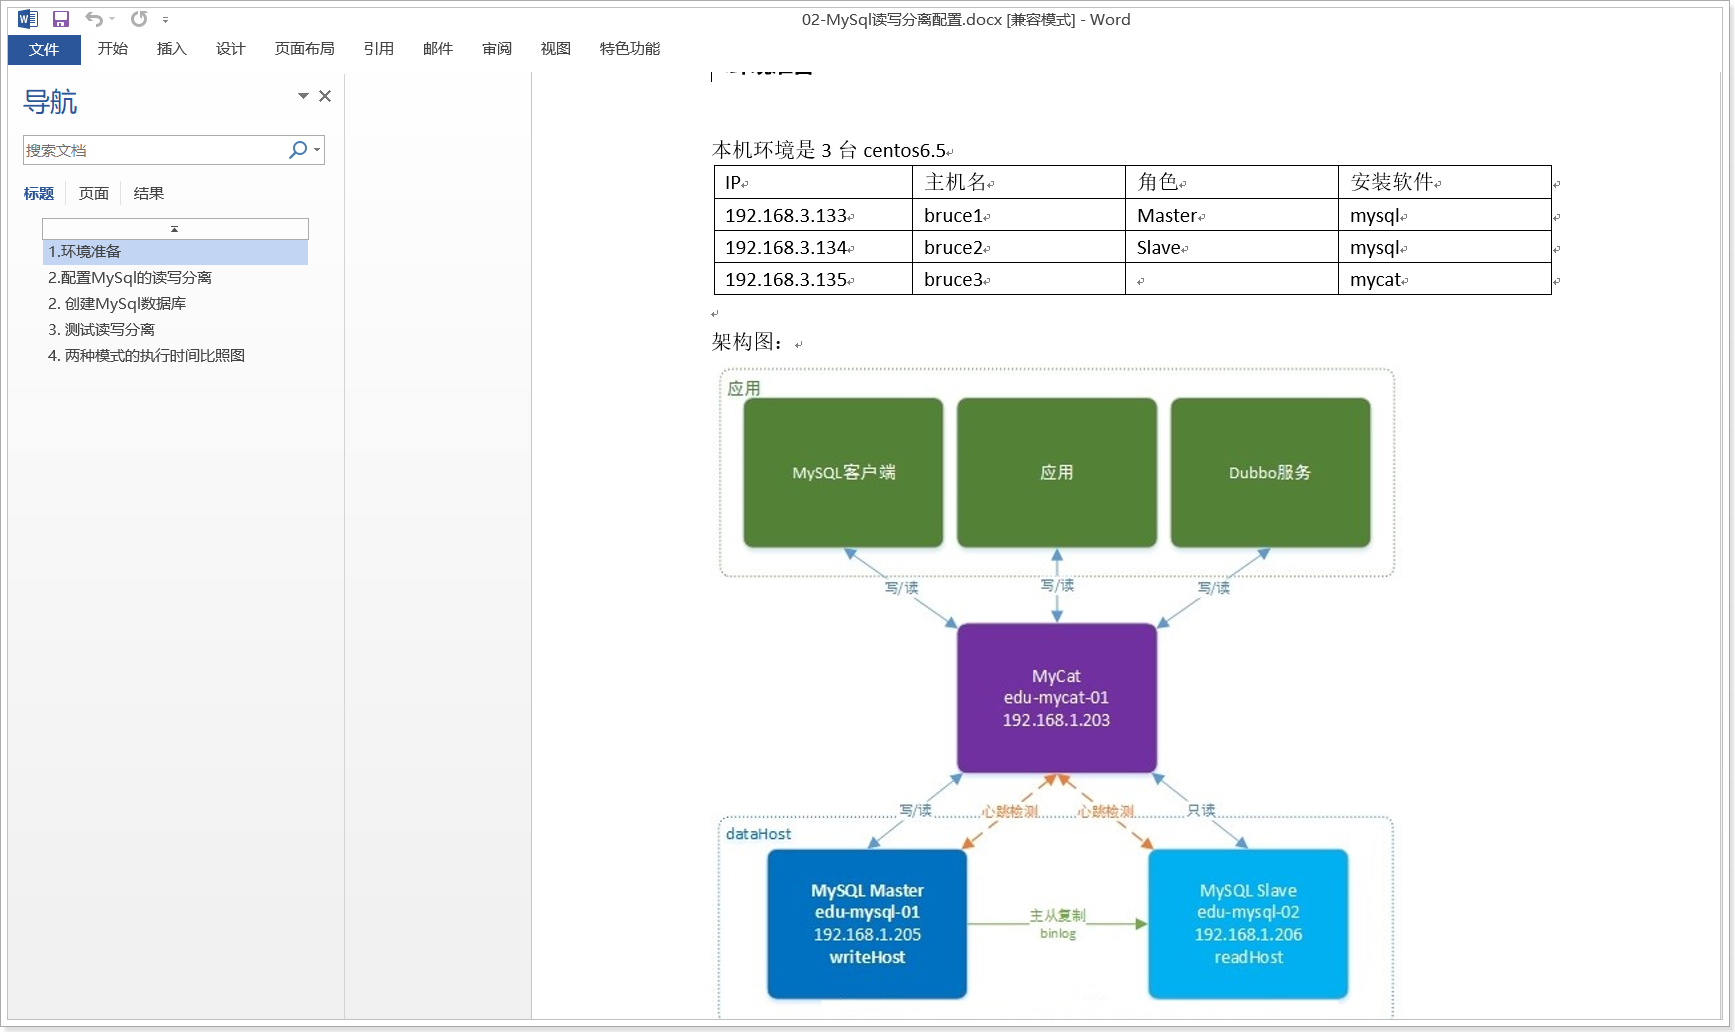Click the bruce1 cell

[1019, 215]
